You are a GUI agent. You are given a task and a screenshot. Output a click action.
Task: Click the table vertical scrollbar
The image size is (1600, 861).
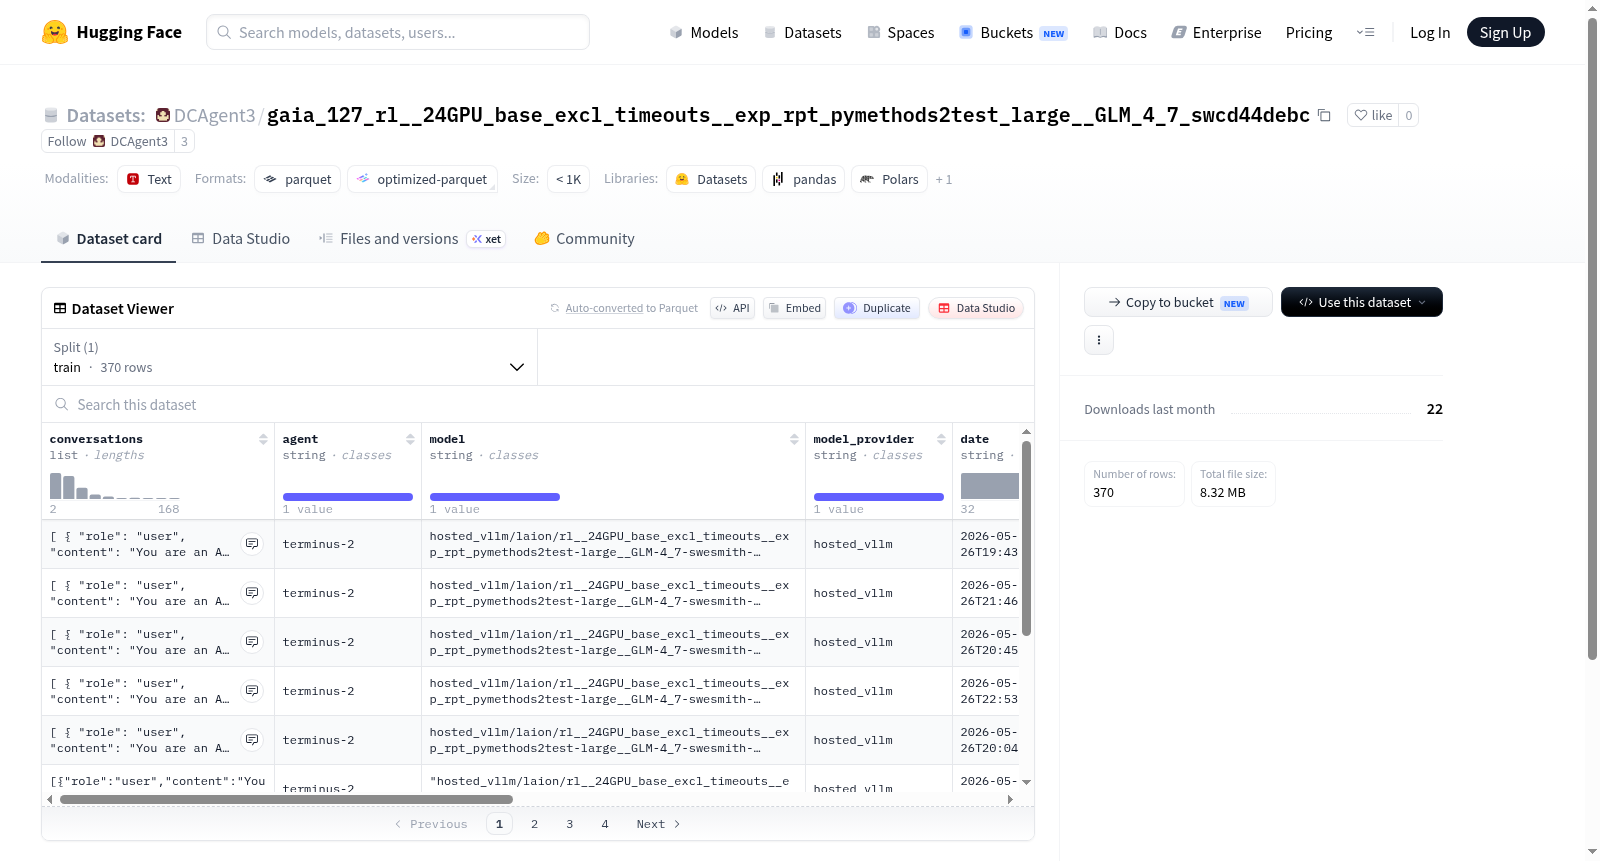pyautogui.click(x=1026, y=538)
